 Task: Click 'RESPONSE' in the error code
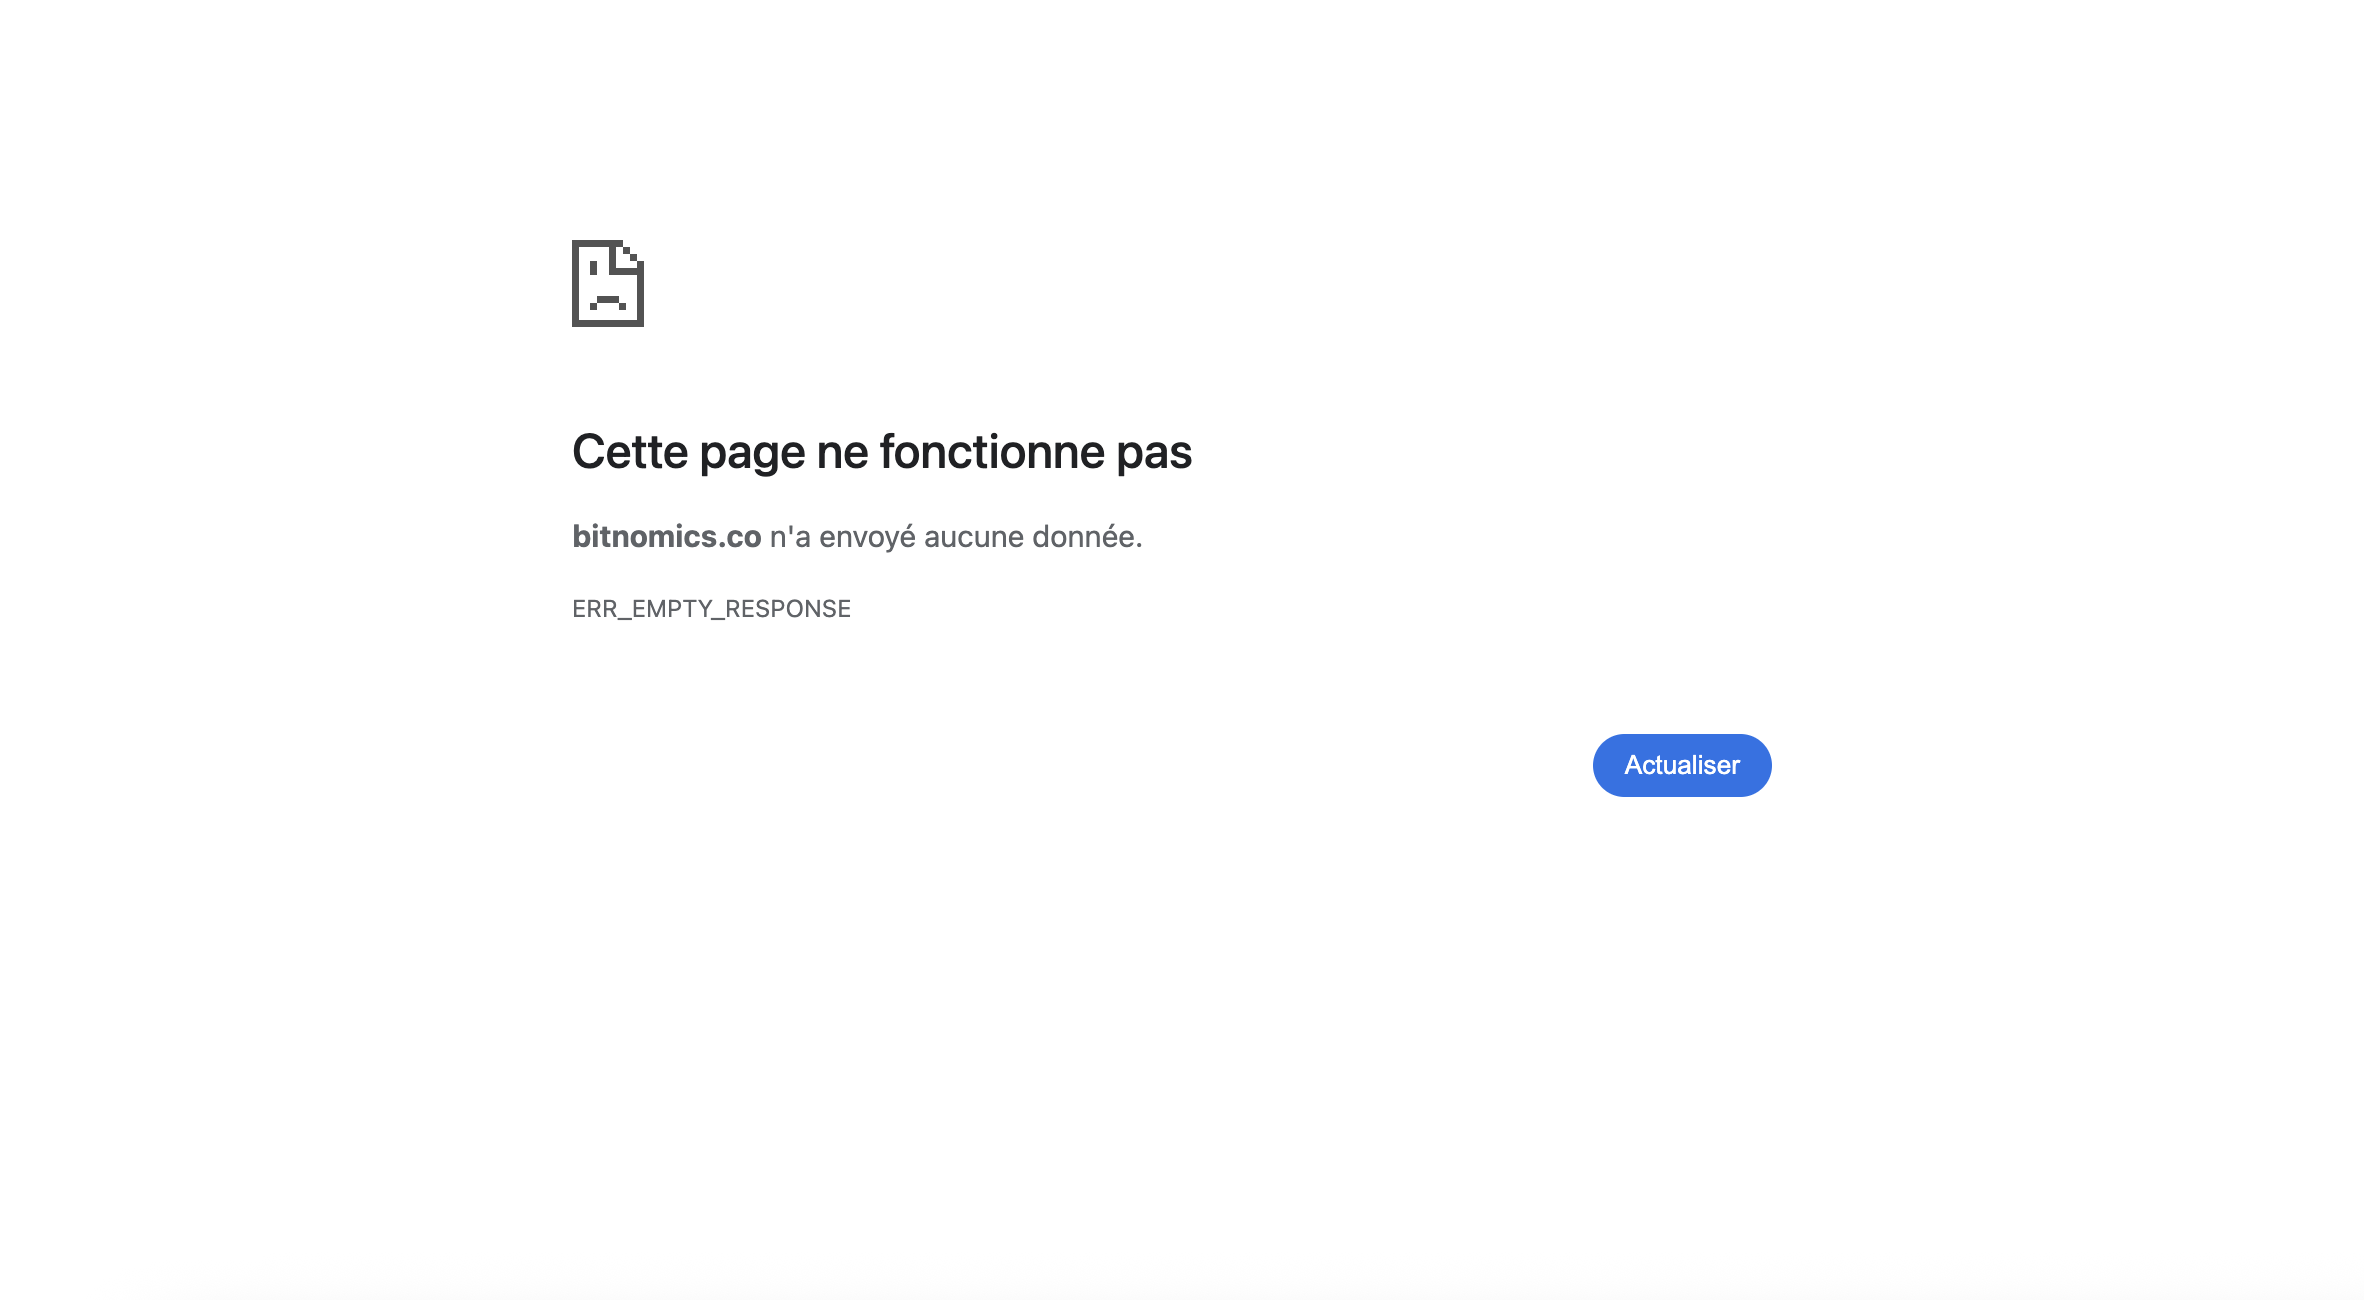click(x=788, y=609)
